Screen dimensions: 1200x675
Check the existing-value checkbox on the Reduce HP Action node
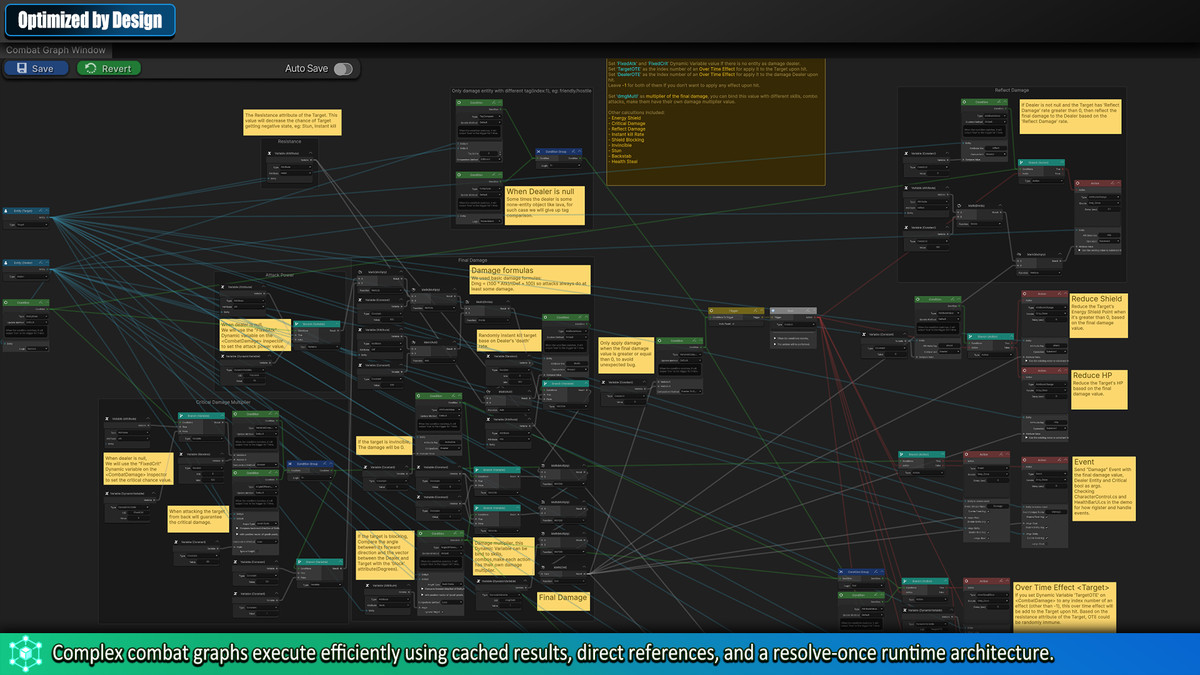(1026, 437)
